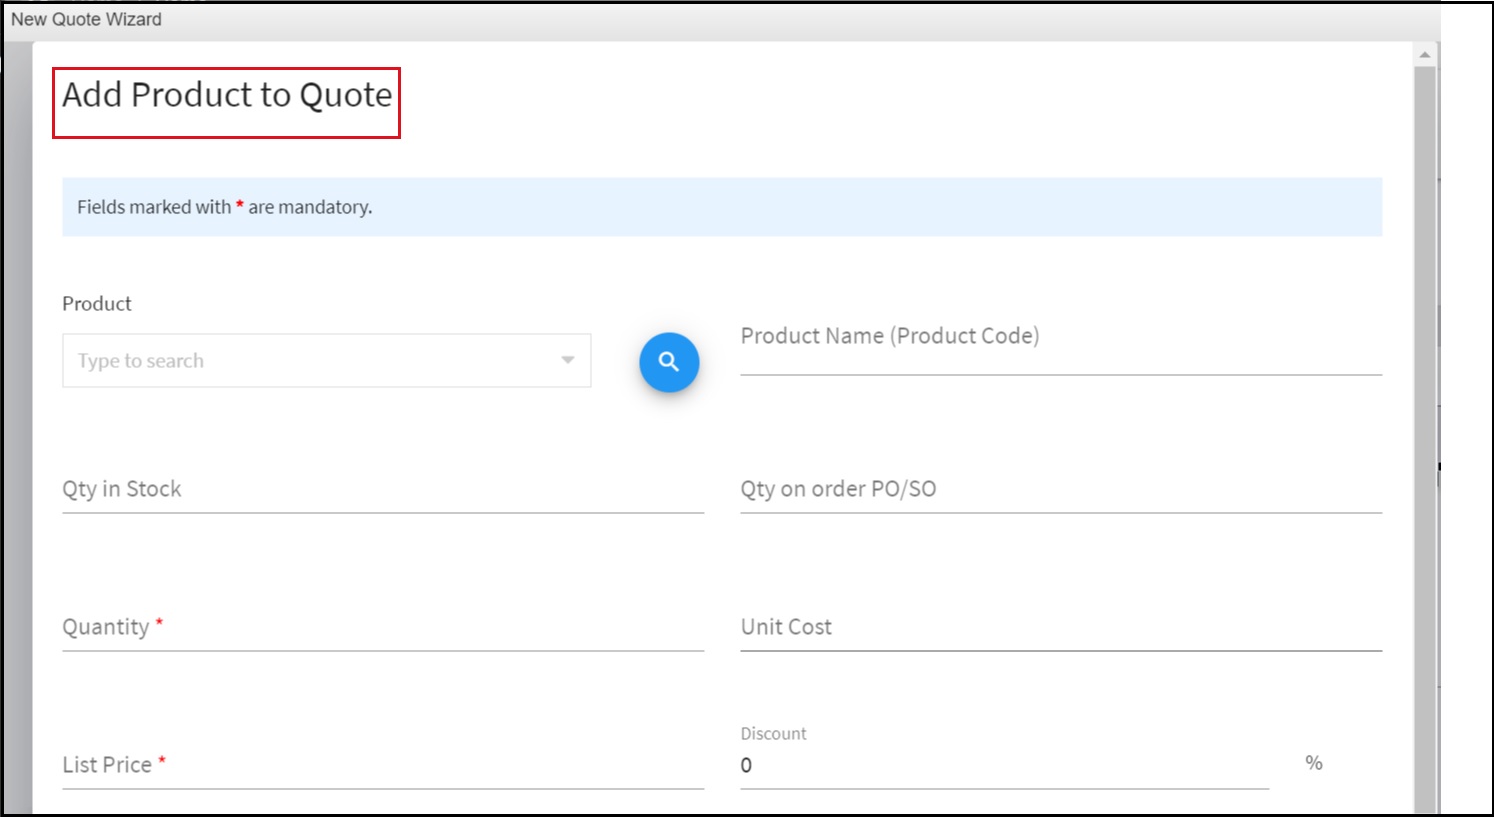
Task: Click the 'Fields marked with * are mandatory' notice
Action: click(722, 207)
